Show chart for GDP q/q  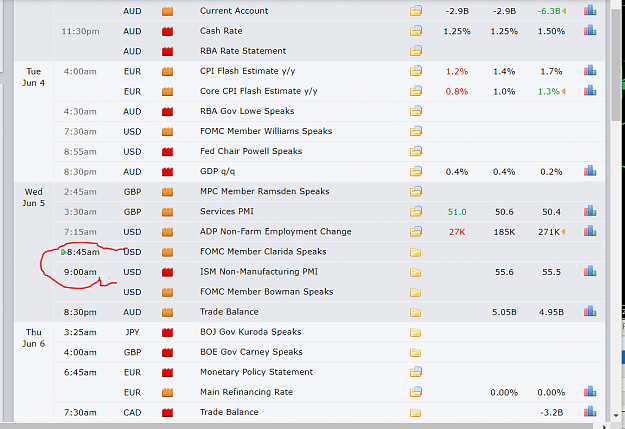590,171
